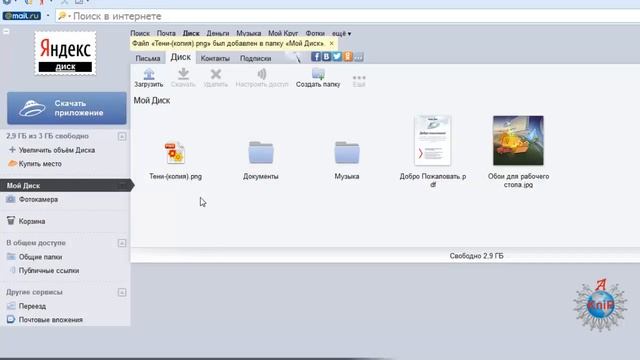Collapse the Другие сервисы section

[122, 292]
